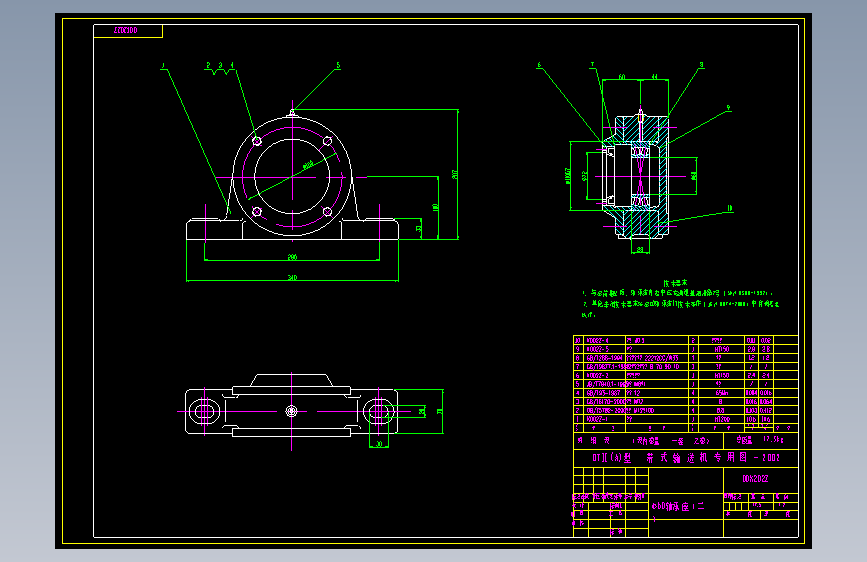
Task: Click the technical requirements heading
Action: (x=675, y=283)
